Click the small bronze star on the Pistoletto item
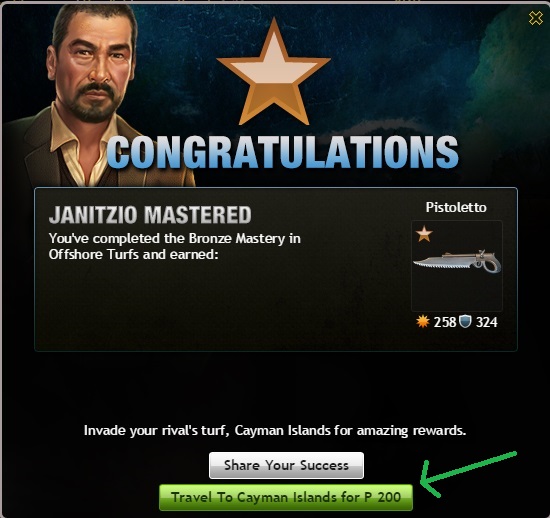Image resolution: width=550 pixels, height=518 pixels. pos(424,234)
